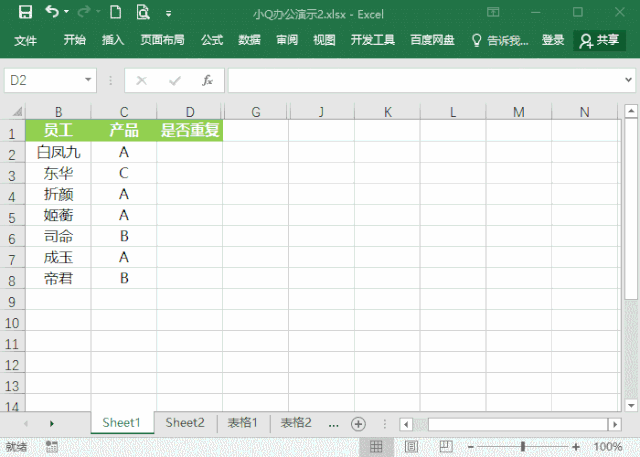Screen dimensions: 640x457
Task: Click the next sheet tab navigation arrow
Action: (52, 424)
